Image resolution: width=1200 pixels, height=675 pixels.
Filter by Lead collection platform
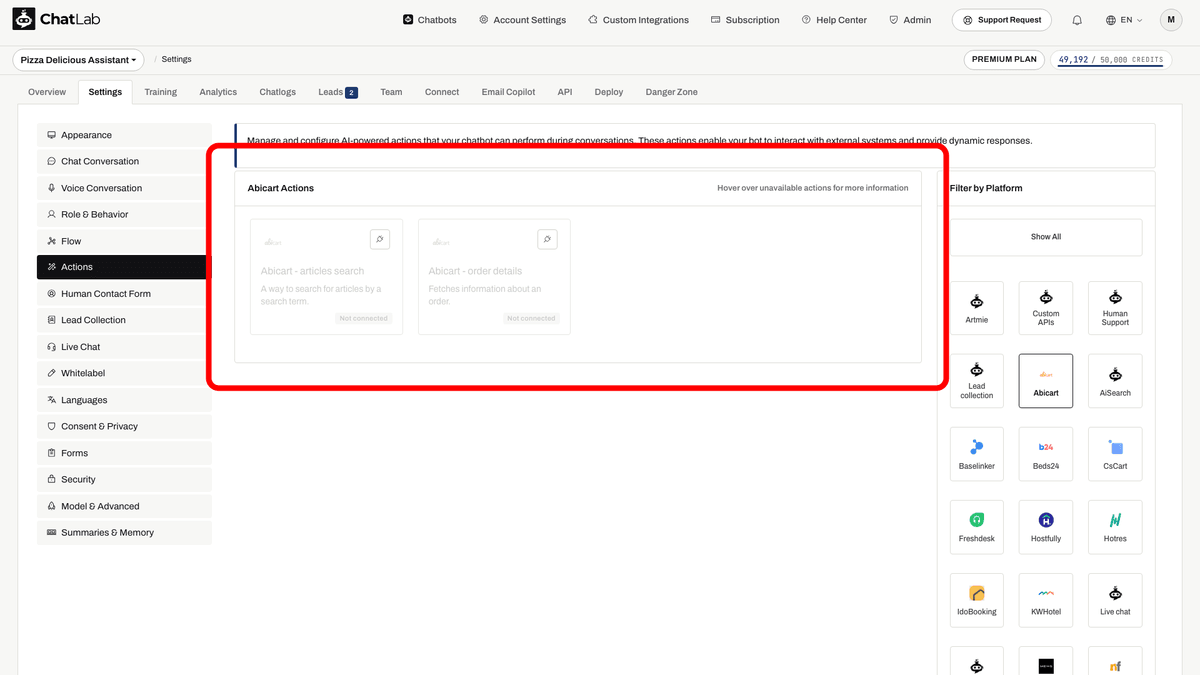point(977,381)
